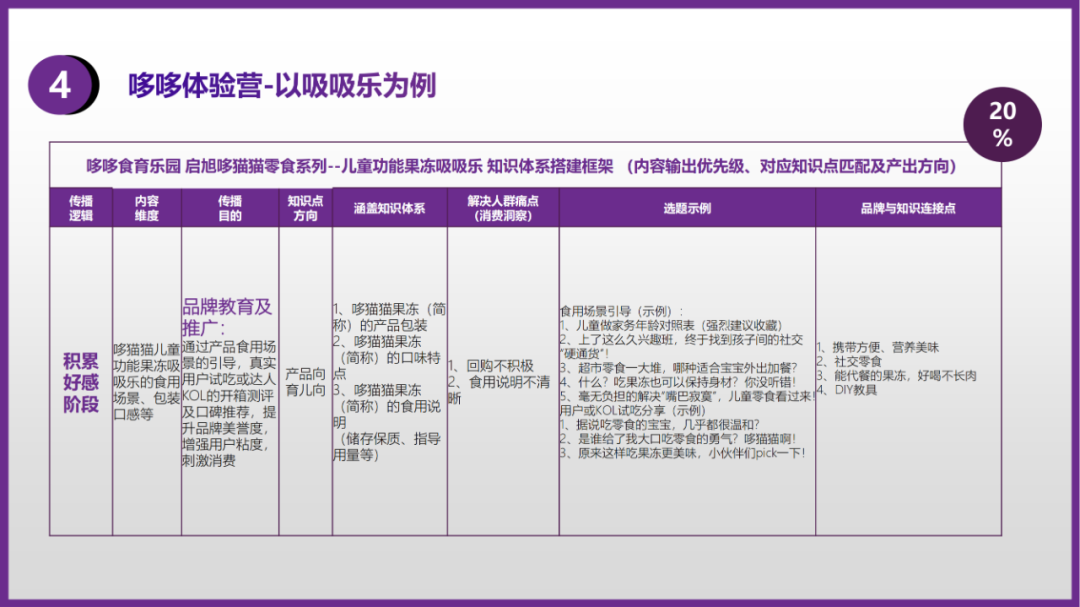
Task: Click the purple number 4 badge
Action: pyautogui.click(x=61, y=85)
